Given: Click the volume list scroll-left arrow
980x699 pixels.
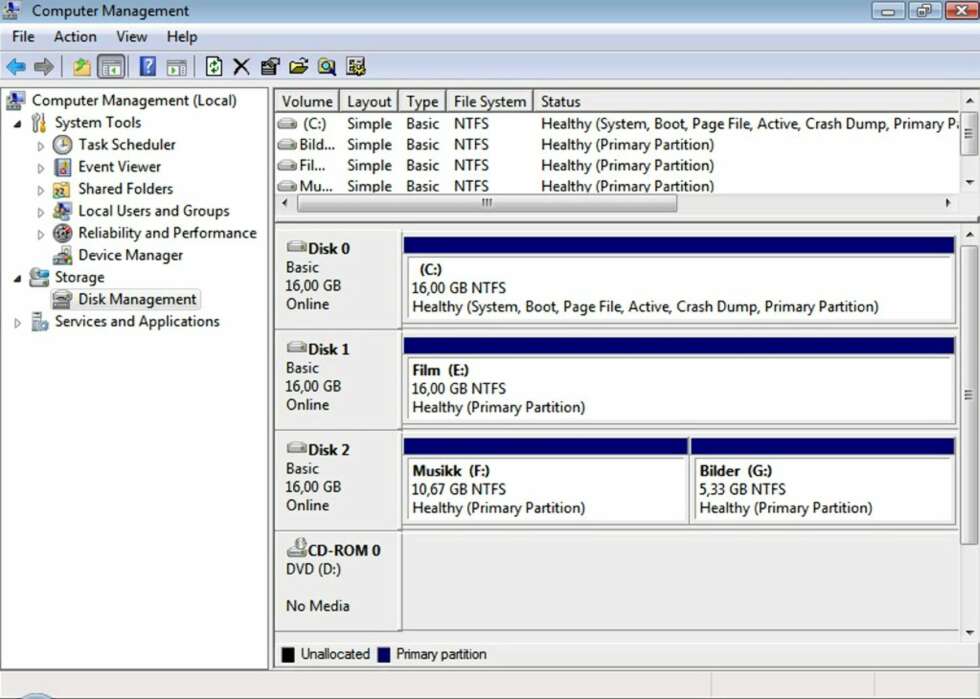Looking at the screenshot, I should [285, 203].
